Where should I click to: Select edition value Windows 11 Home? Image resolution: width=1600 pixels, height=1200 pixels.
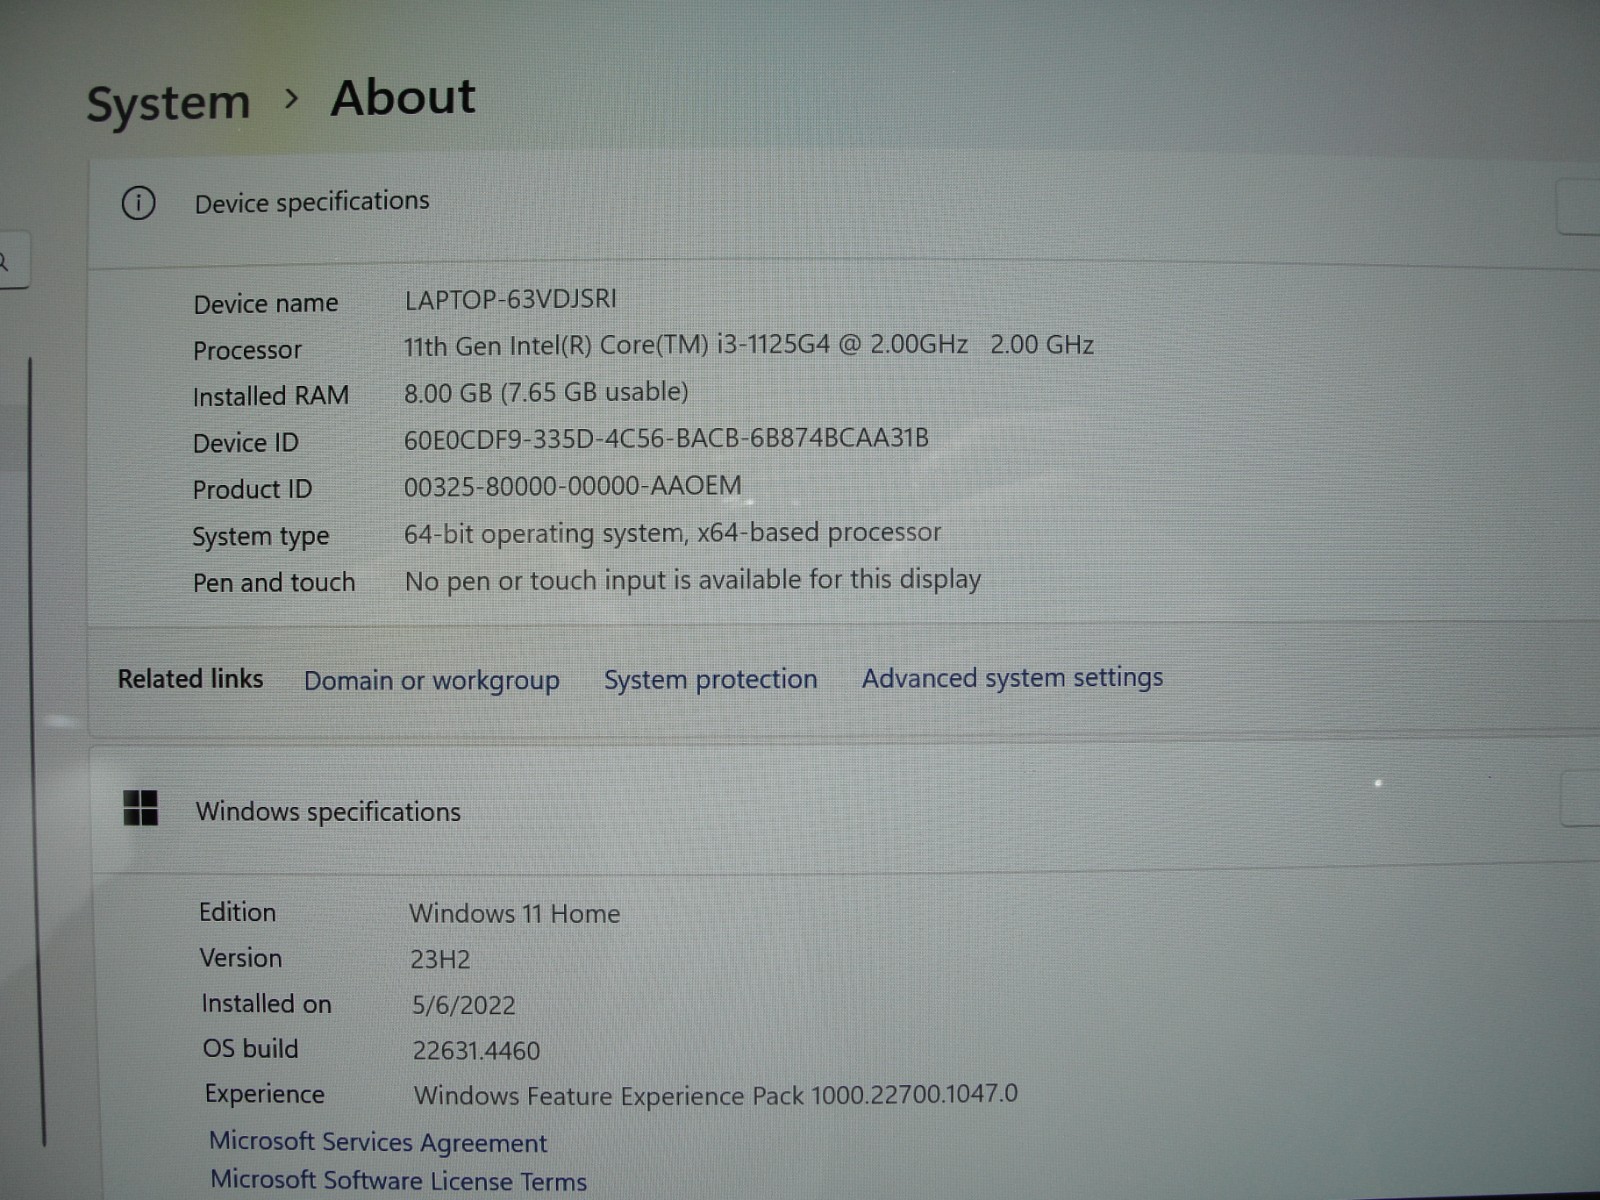(x=514, y=913)
